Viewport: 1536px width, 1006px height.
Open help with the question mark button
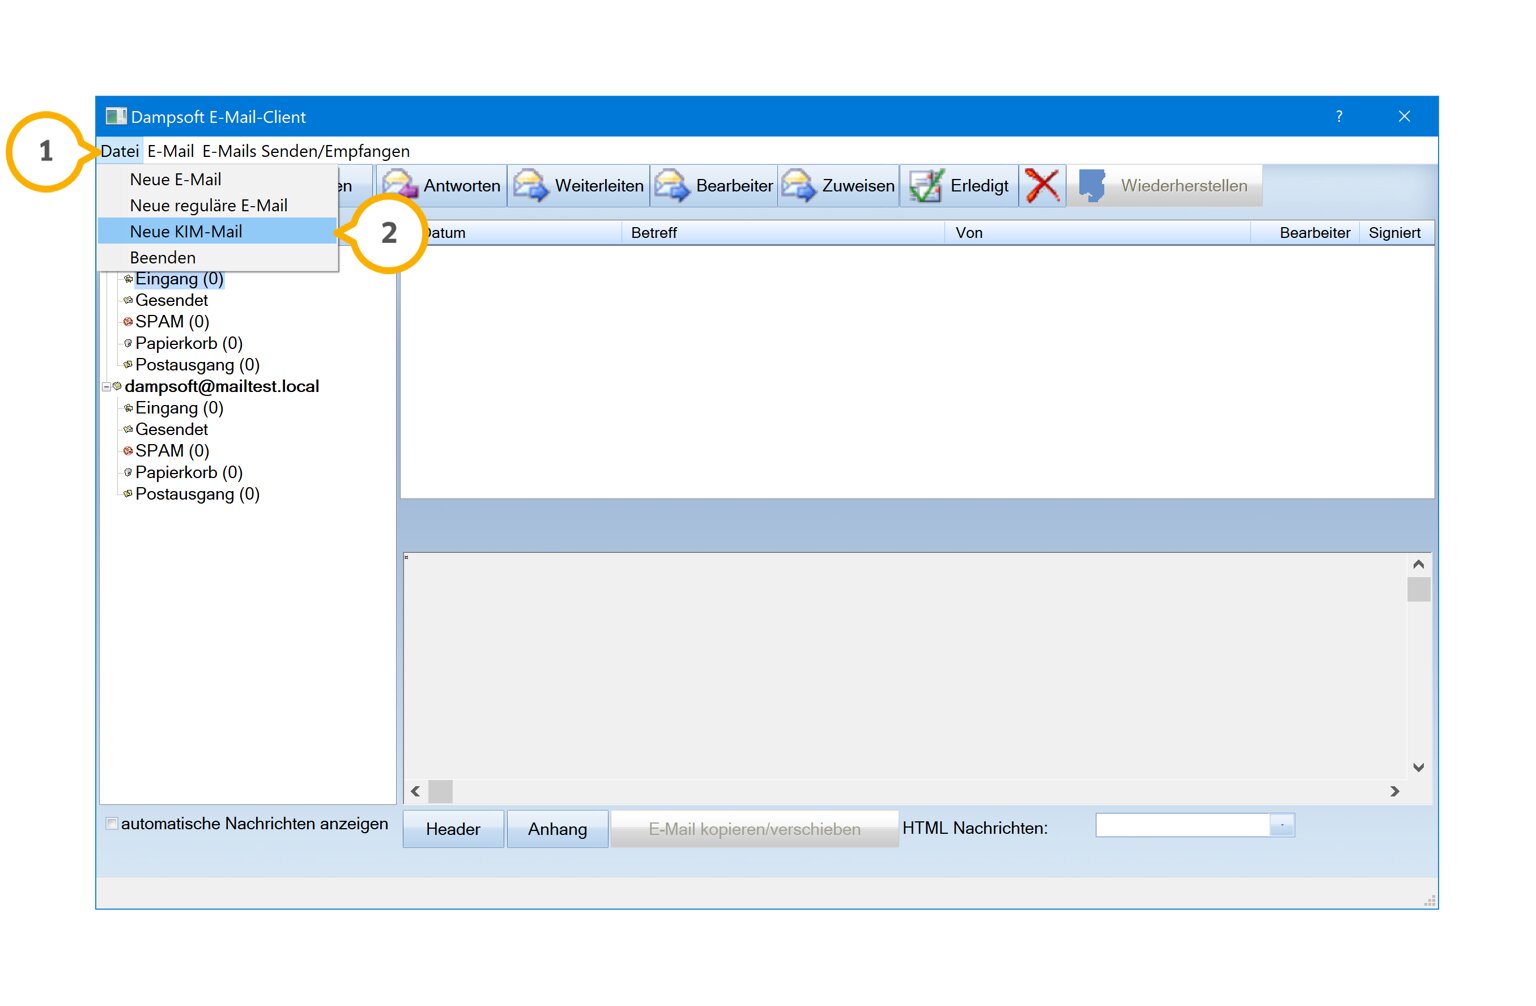click(1339, 116)
